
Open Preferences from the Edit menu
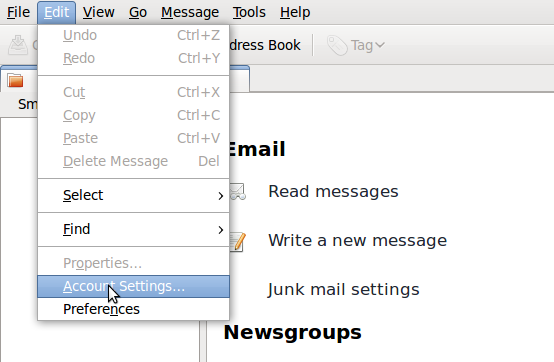[x=134, y=309]
